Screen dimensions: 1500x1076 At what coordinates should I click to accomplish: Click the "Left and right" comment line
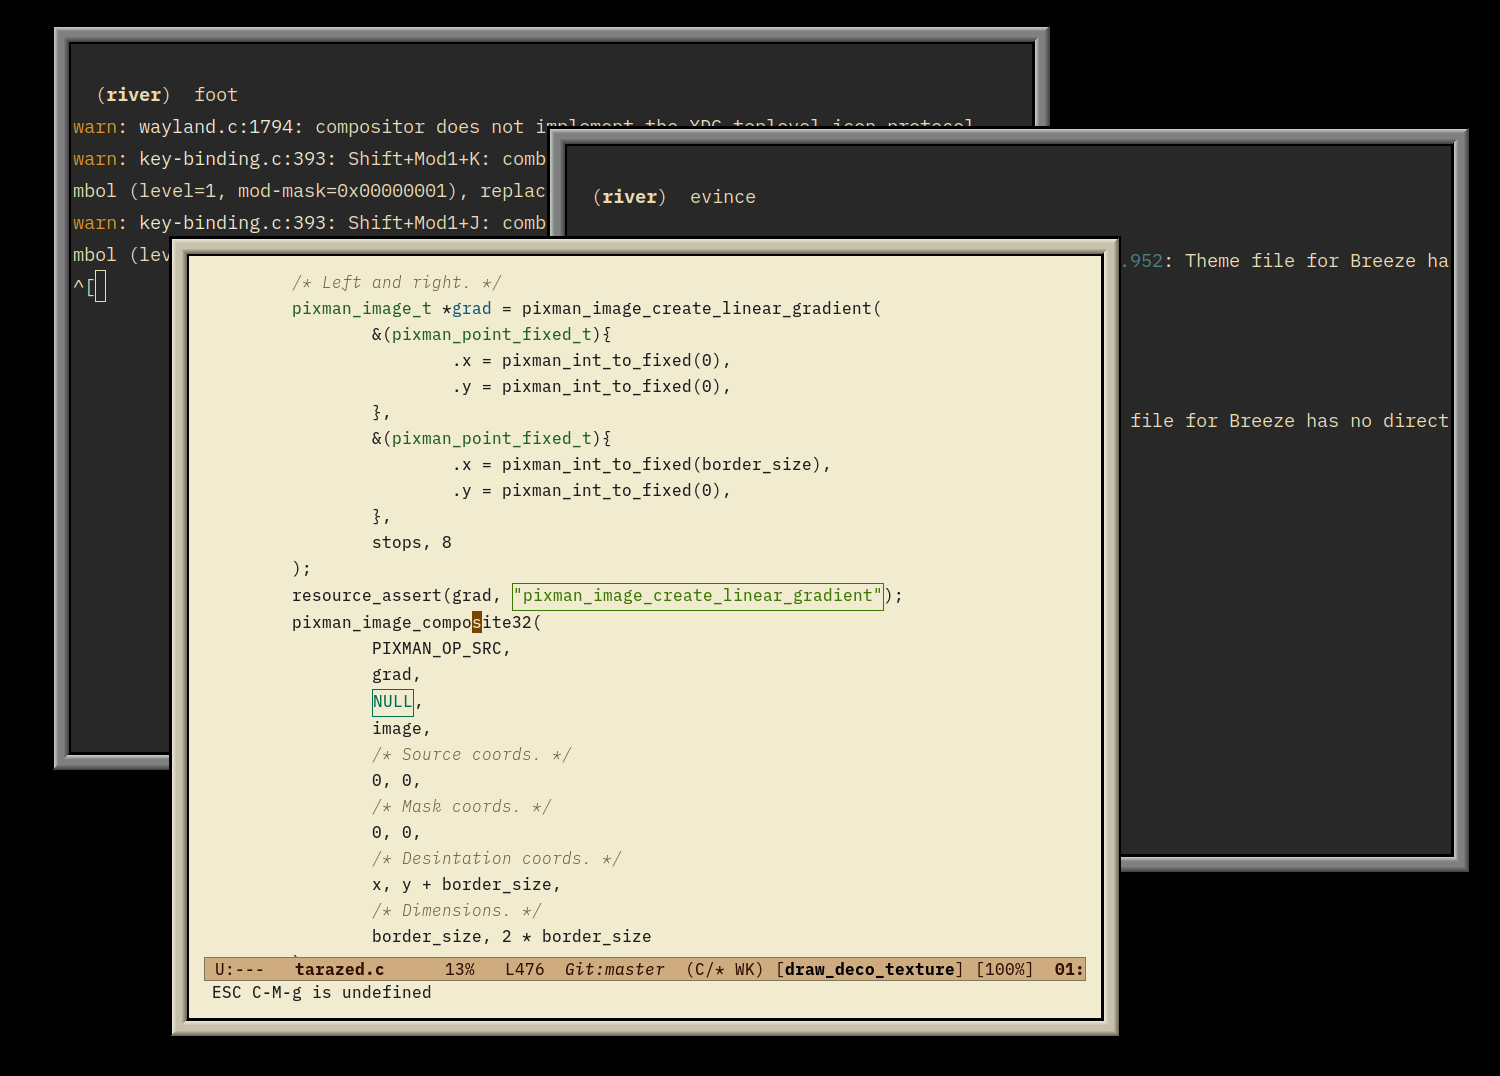point(396,283)
